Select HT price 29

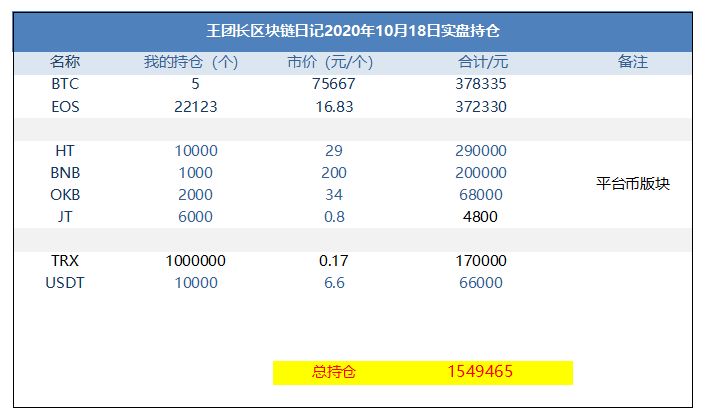pos(334,151)
